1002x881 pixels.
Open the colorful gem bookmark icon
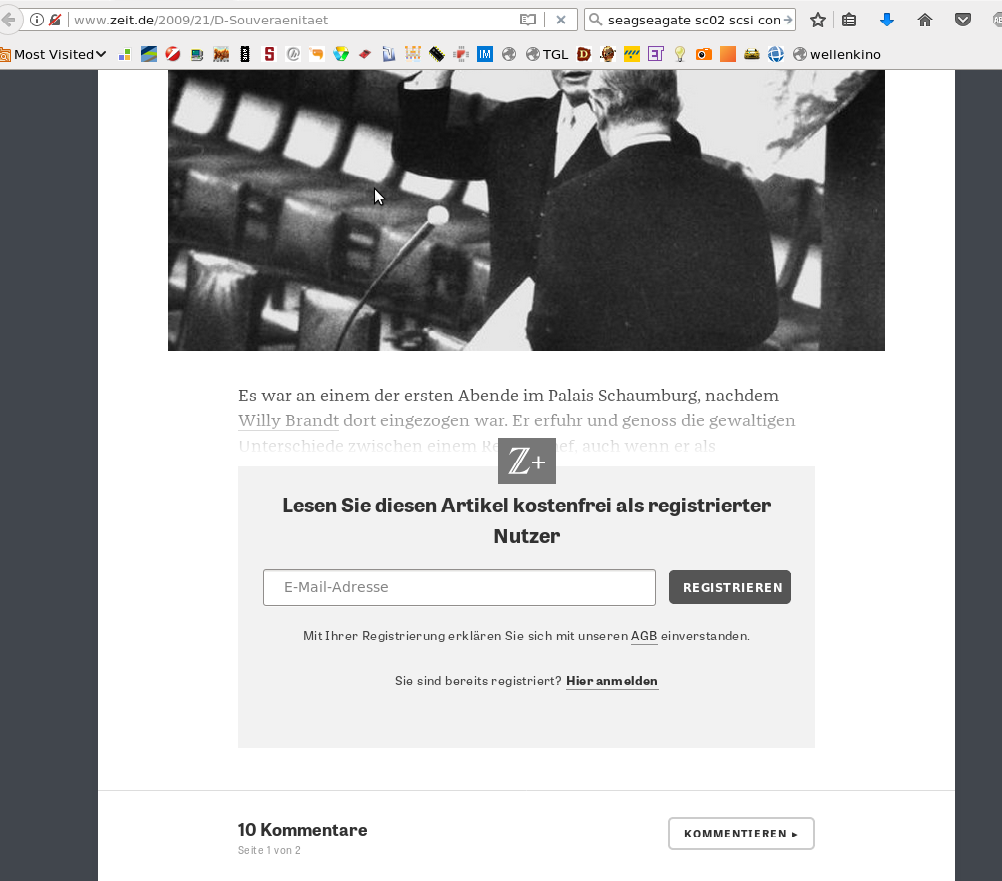click(341, 54)
